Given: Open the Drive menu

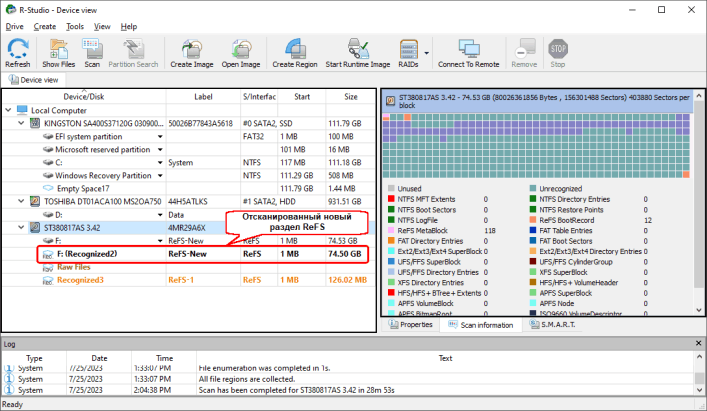Looking at the screenshot, I should 14,27.
